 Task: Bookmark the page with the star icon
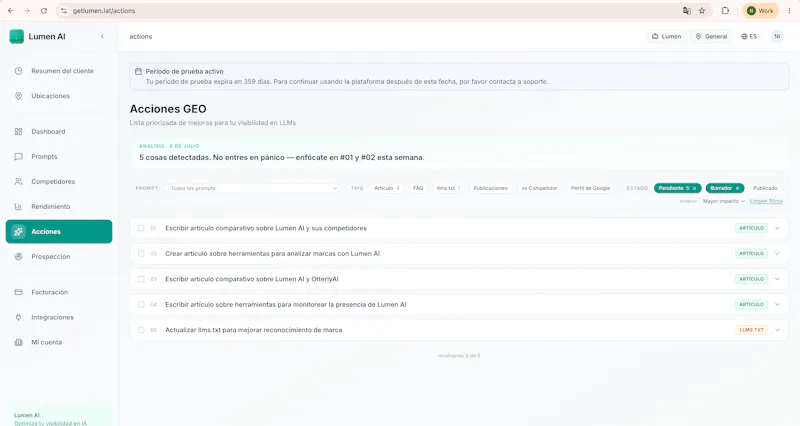point(702,11)
